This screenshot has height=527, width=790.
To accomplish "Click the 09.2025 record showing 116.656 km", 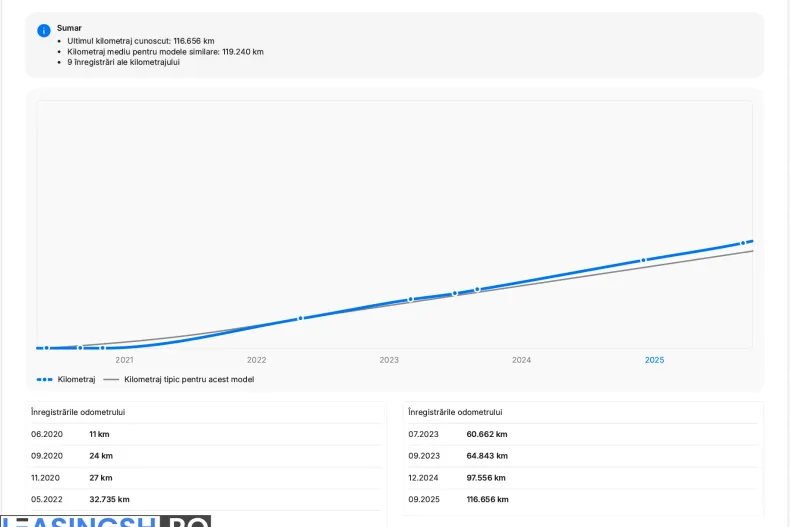I will tap(582, 499).
